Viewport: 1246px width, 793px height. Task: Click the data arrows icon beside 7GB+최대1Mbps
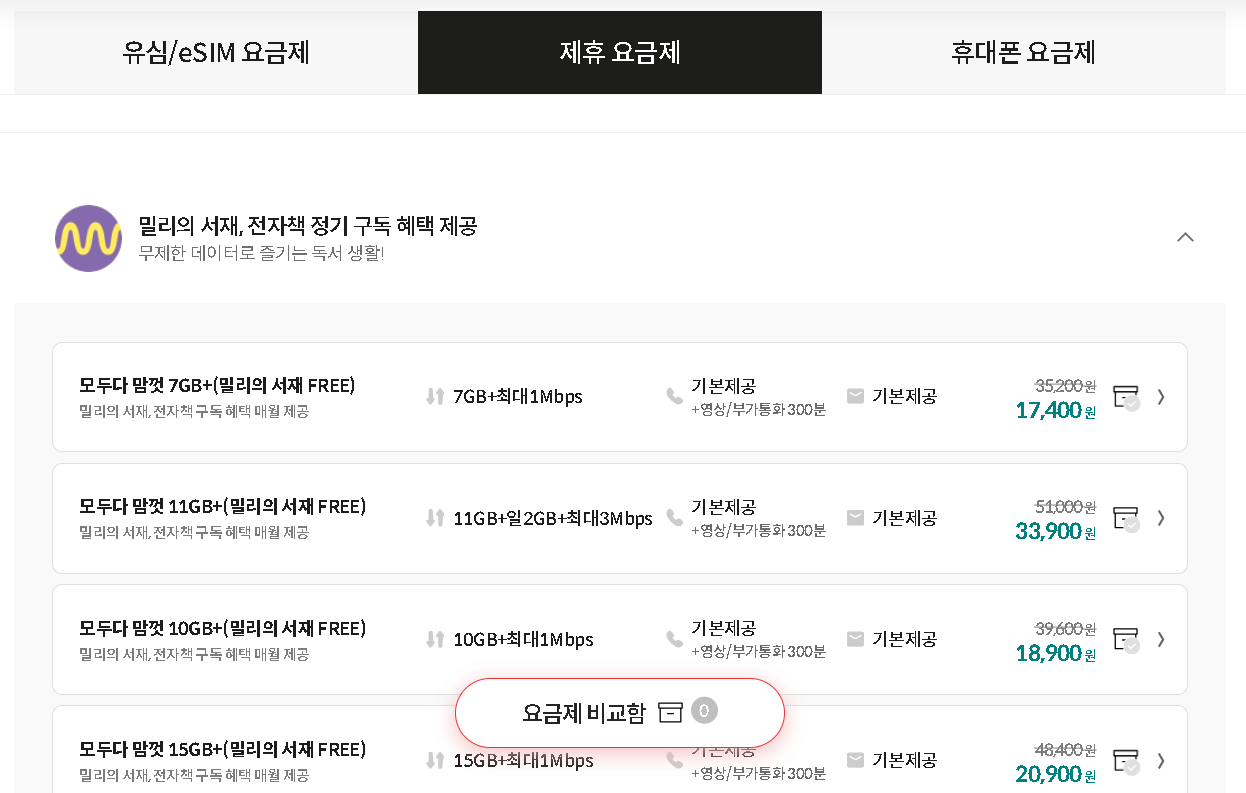[434, 396]
